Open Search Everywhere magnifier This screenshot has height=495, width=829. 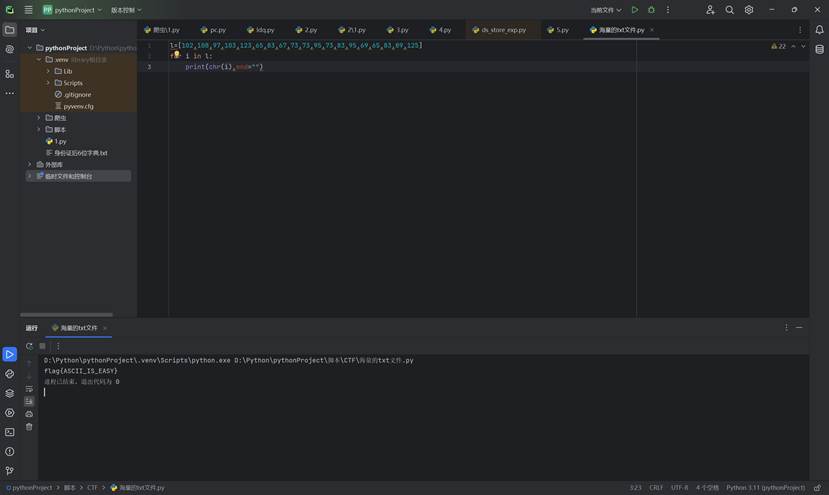click(730, 10)
